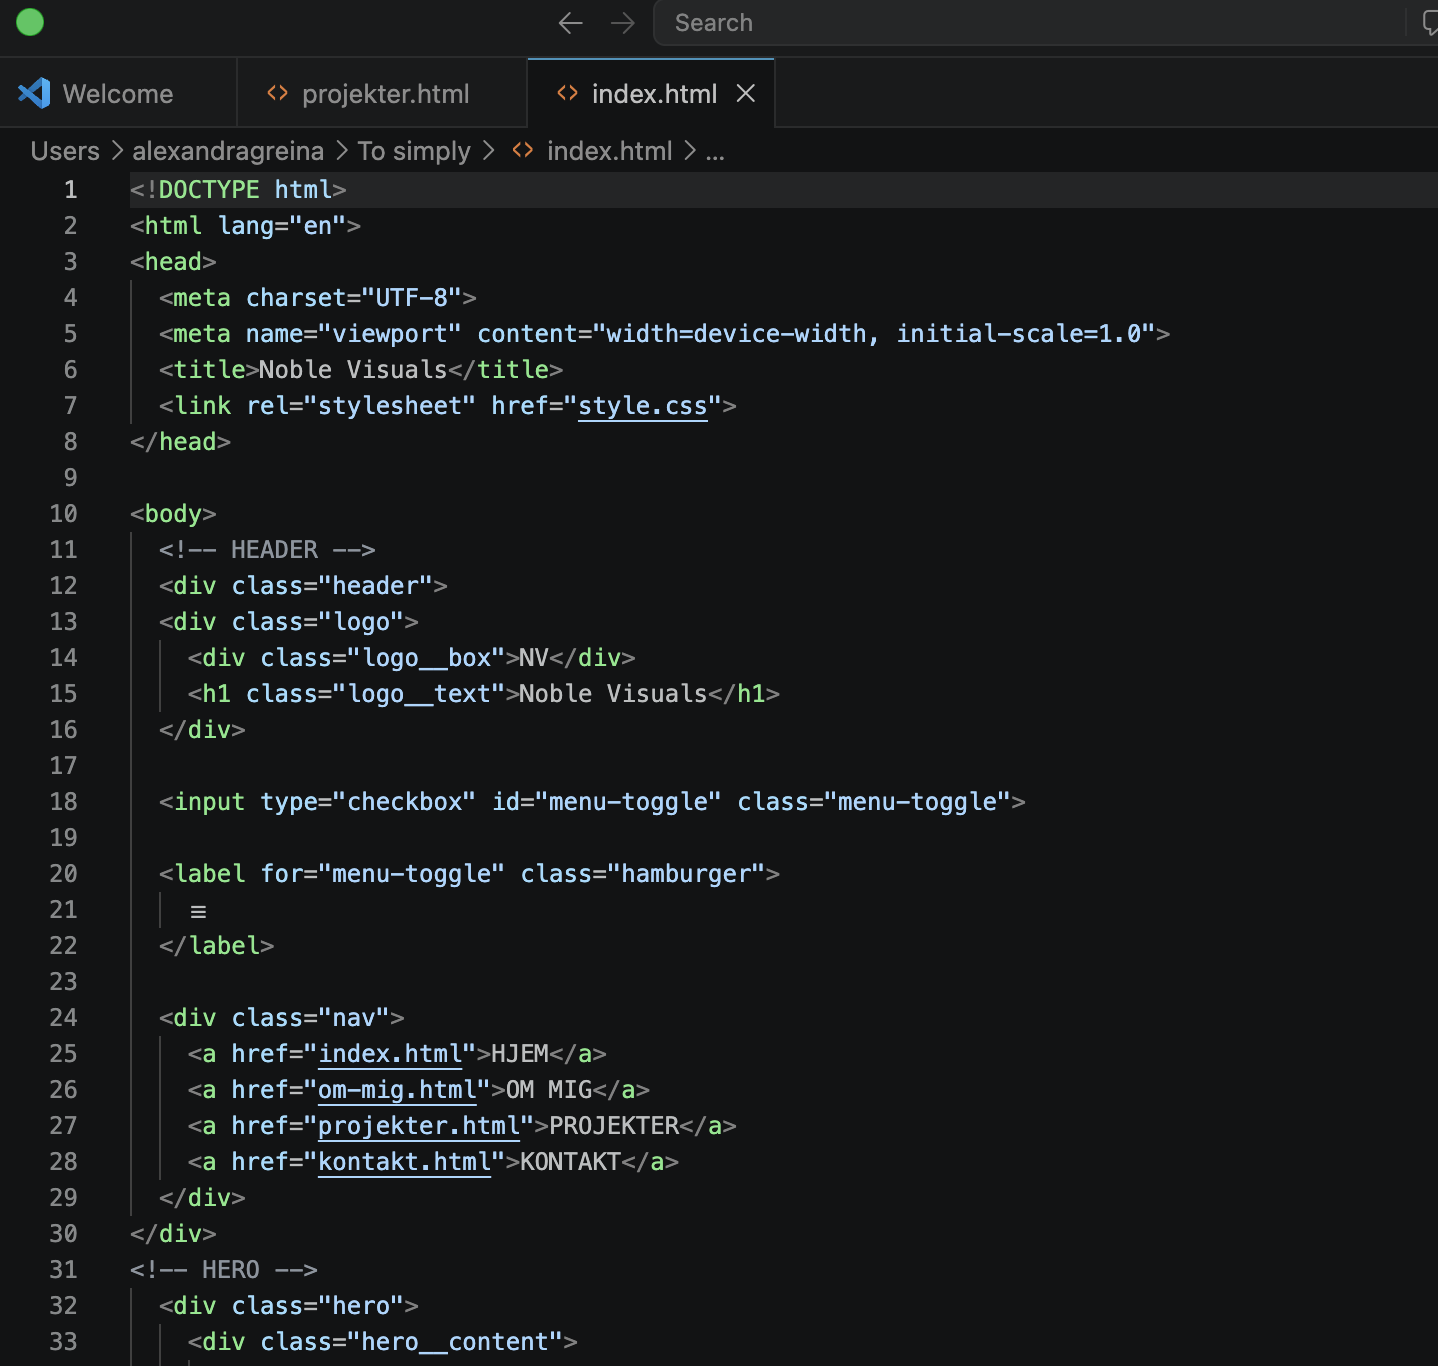Click the closing head tag on line 8
The height and width of the screenshot is (1366, 1438).
pyautogui.click(x=181, y=442)
